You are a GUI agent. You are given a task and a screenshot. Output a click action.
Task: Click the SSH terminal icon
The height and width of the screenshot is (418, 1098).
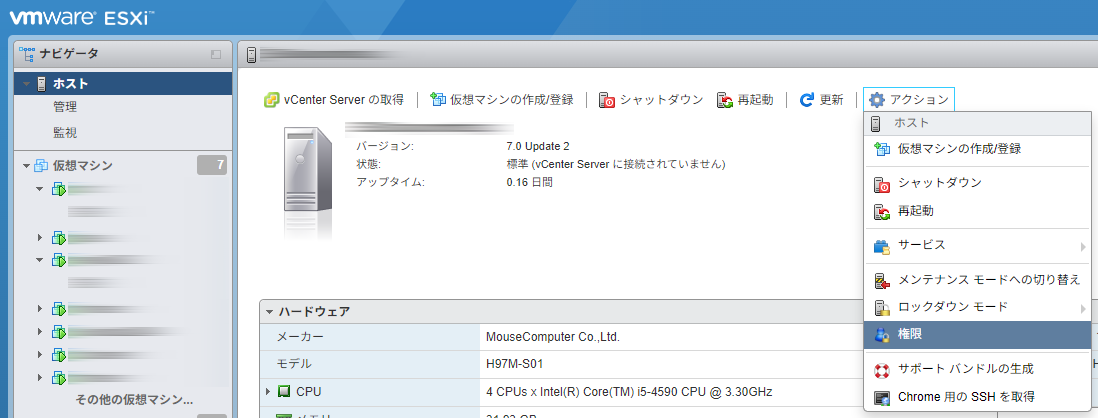882,398
